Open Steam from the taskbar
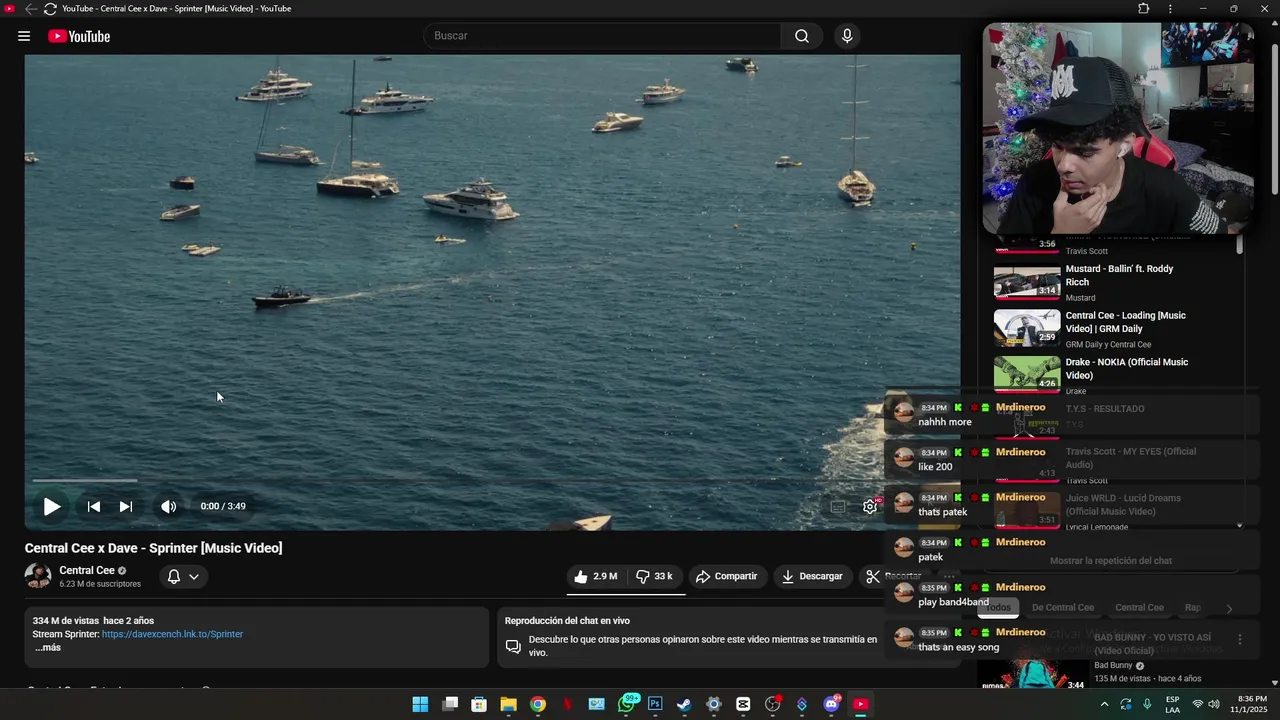Image resolution: width=1280 pixels, height=720 pixels. pos(684,704)
